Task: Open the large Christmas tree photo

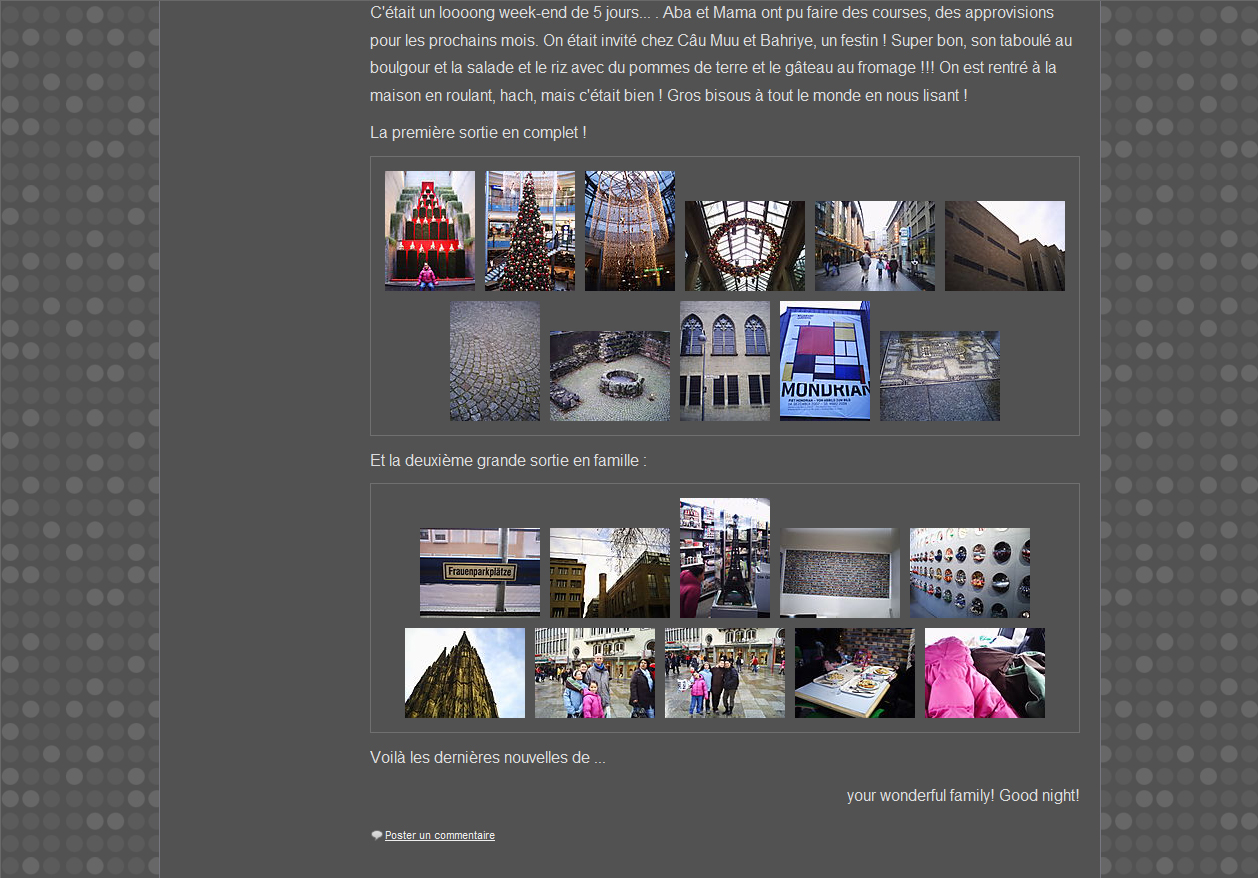Action: (x=530, y=231)
